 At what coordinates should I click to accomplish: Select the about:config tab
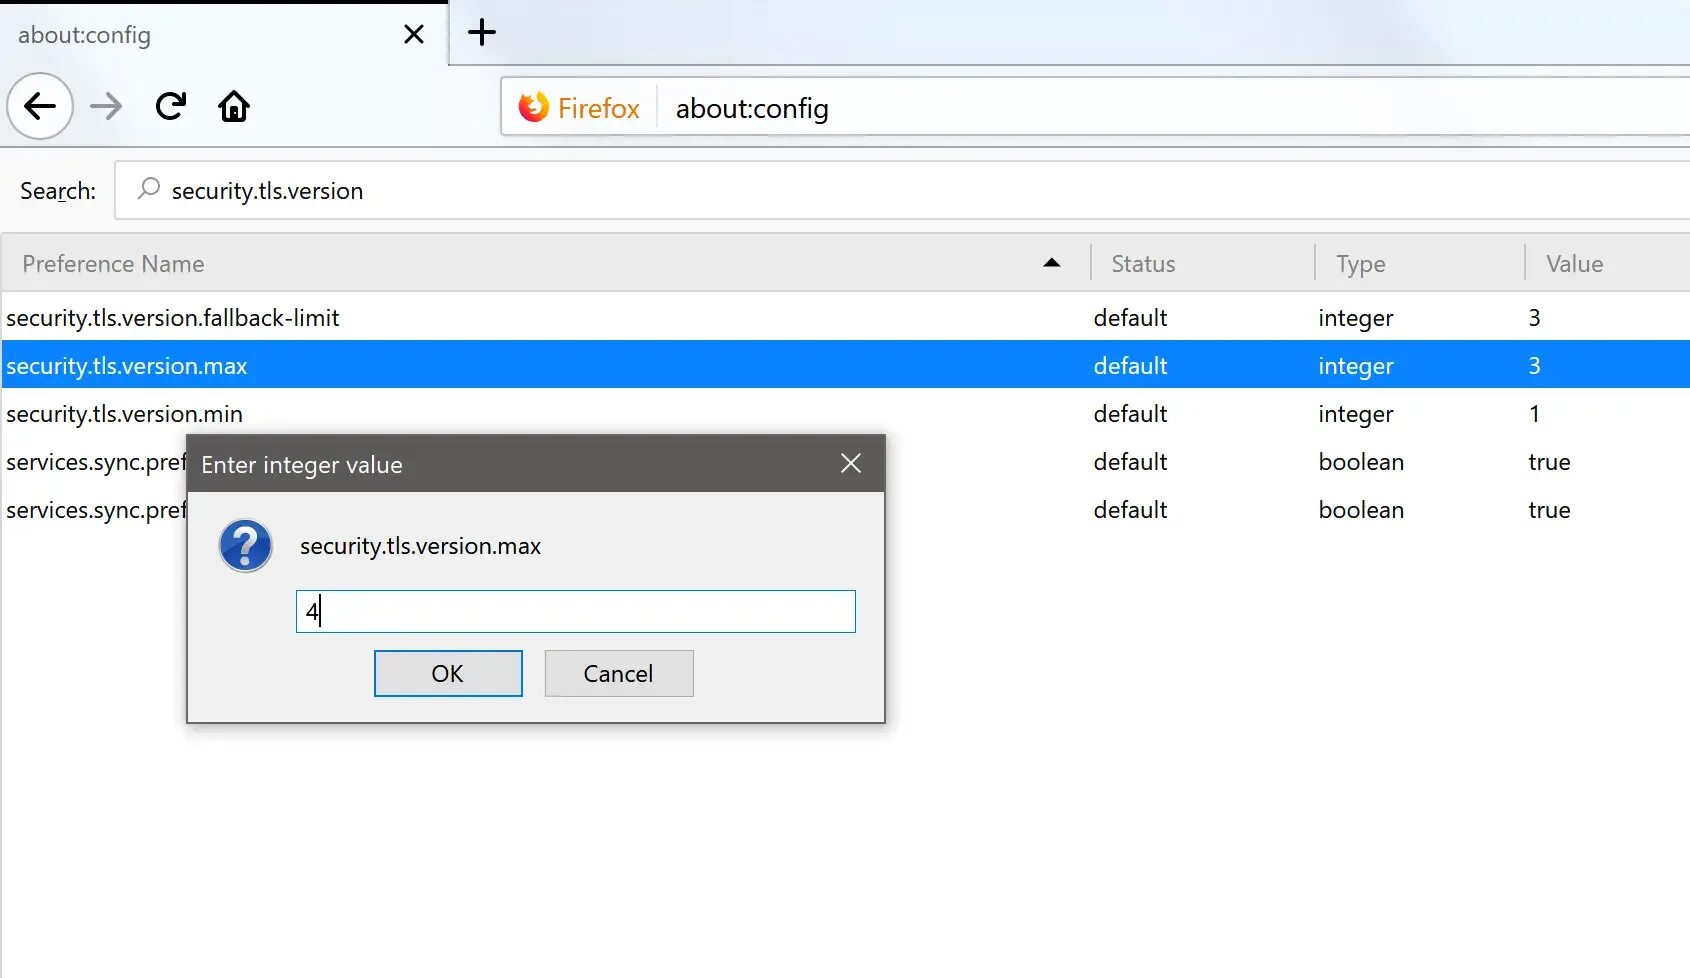(x=224, y=35)
